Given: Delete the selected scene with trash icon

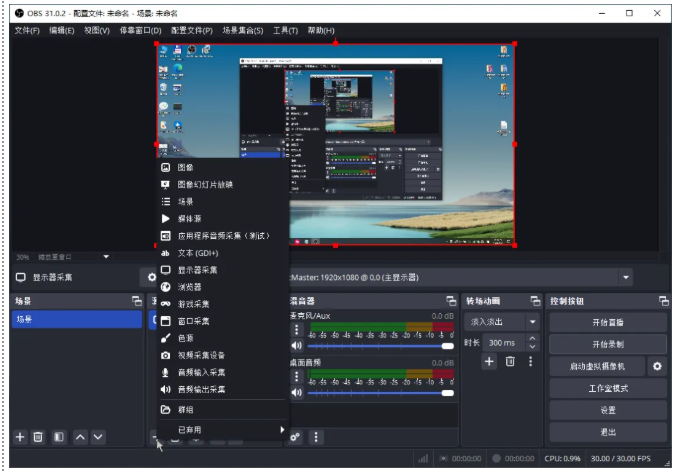Looking at the screenshot, I should pos(38,437).
